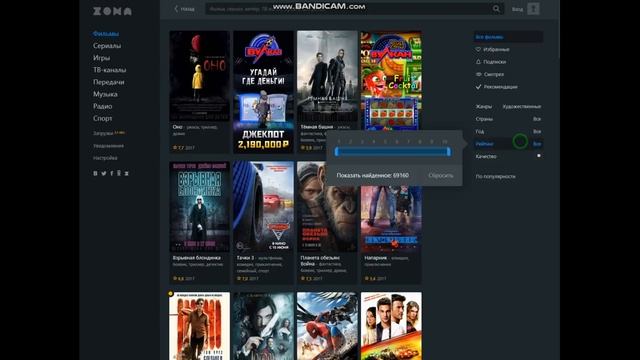Click Тачки 3 title text
640x360 pixels.
(245, 258)
